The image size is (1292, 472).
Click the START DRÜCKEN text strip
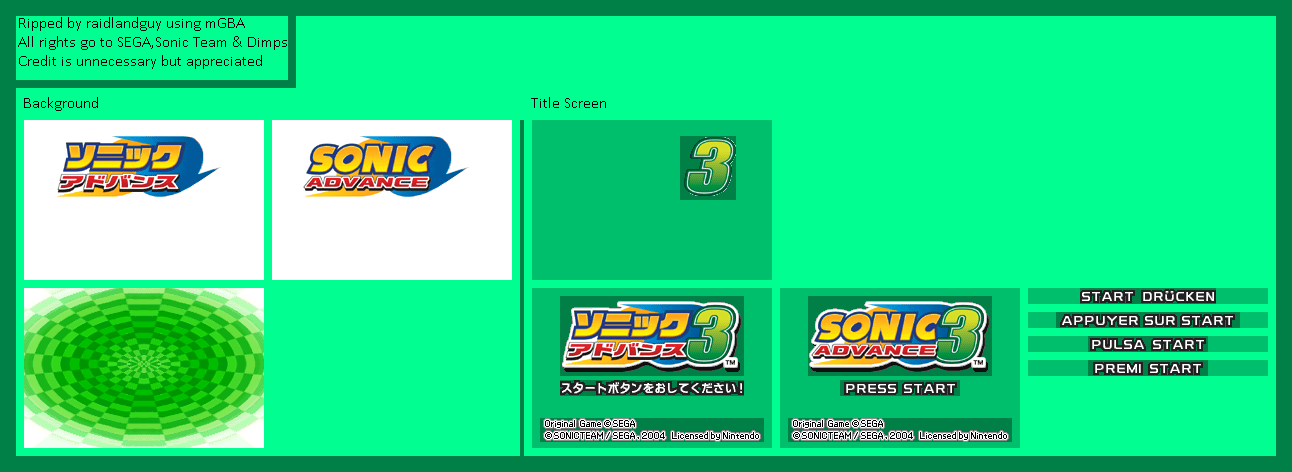pyautogui.click(x=1148, y=296)
